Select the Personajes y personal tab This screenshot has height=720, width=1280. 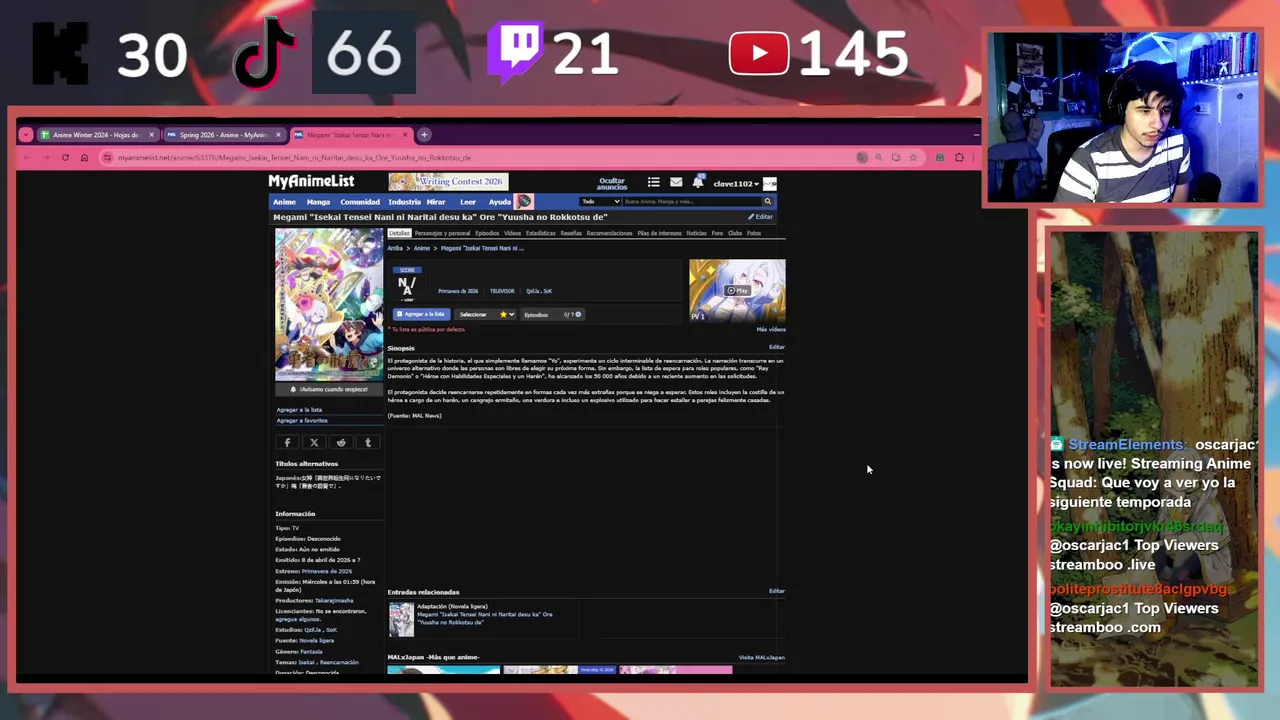click(442, 233)
